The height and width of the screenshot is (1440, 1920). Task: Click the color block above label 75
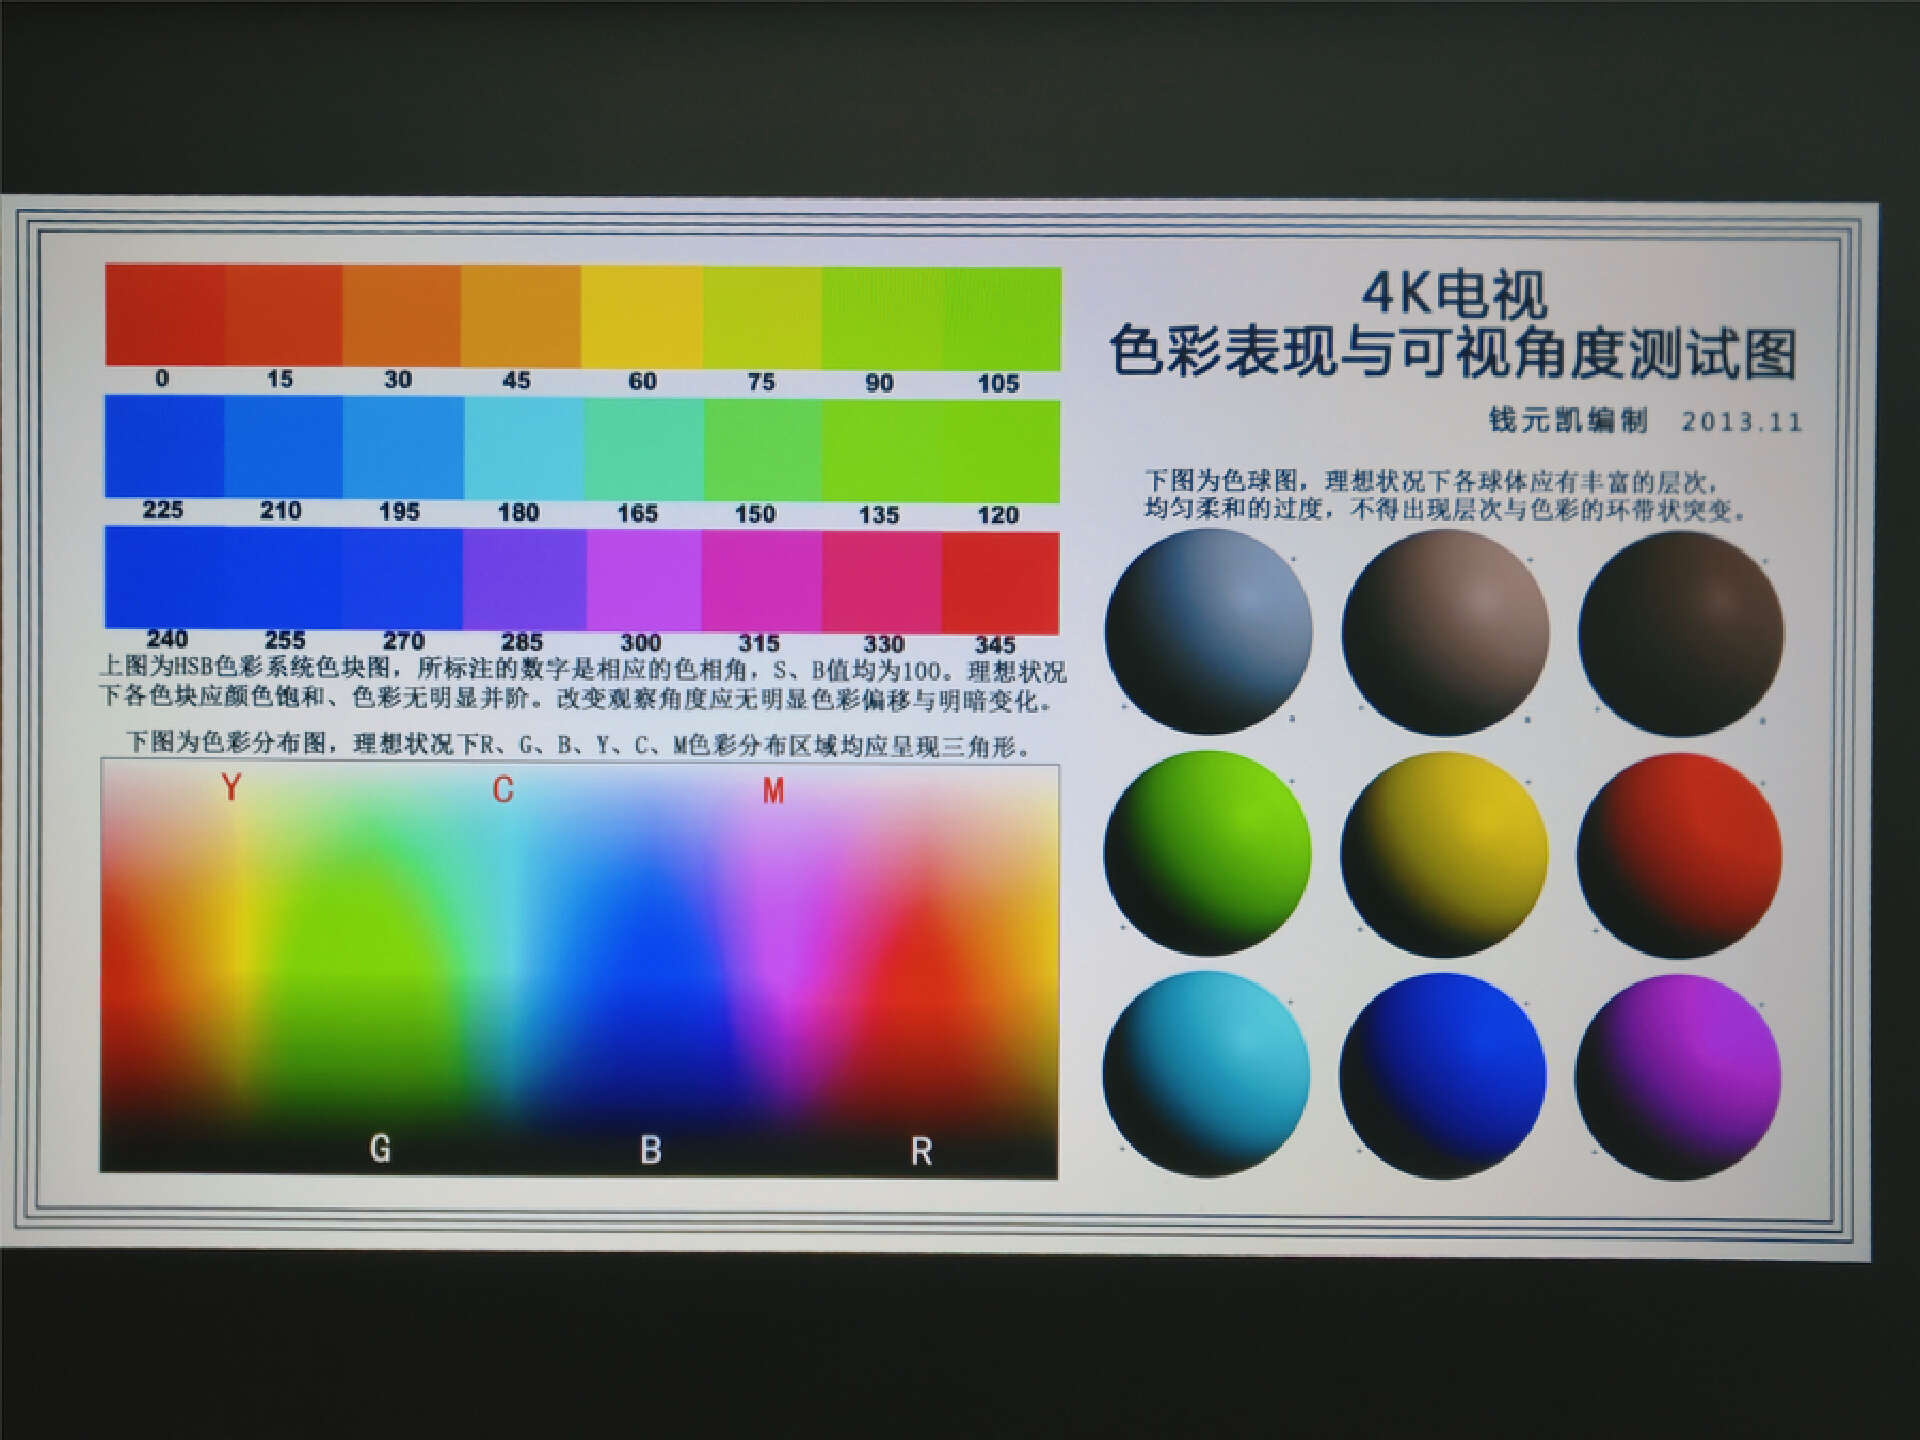click(x=762, y=317)
